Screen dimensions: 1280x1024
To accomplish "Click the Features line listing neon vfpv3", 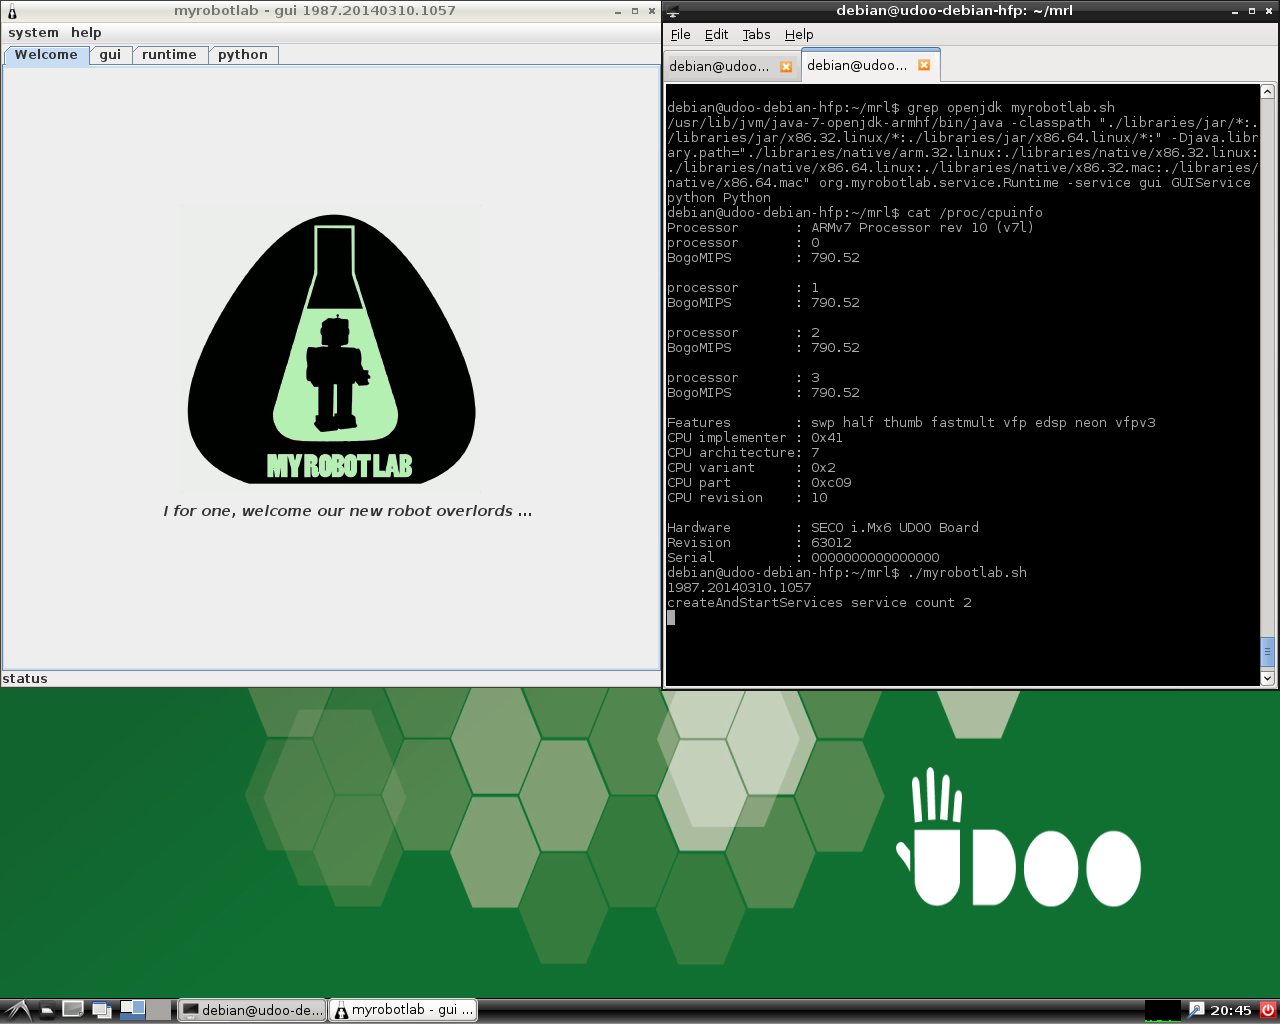I will (911, 423).
